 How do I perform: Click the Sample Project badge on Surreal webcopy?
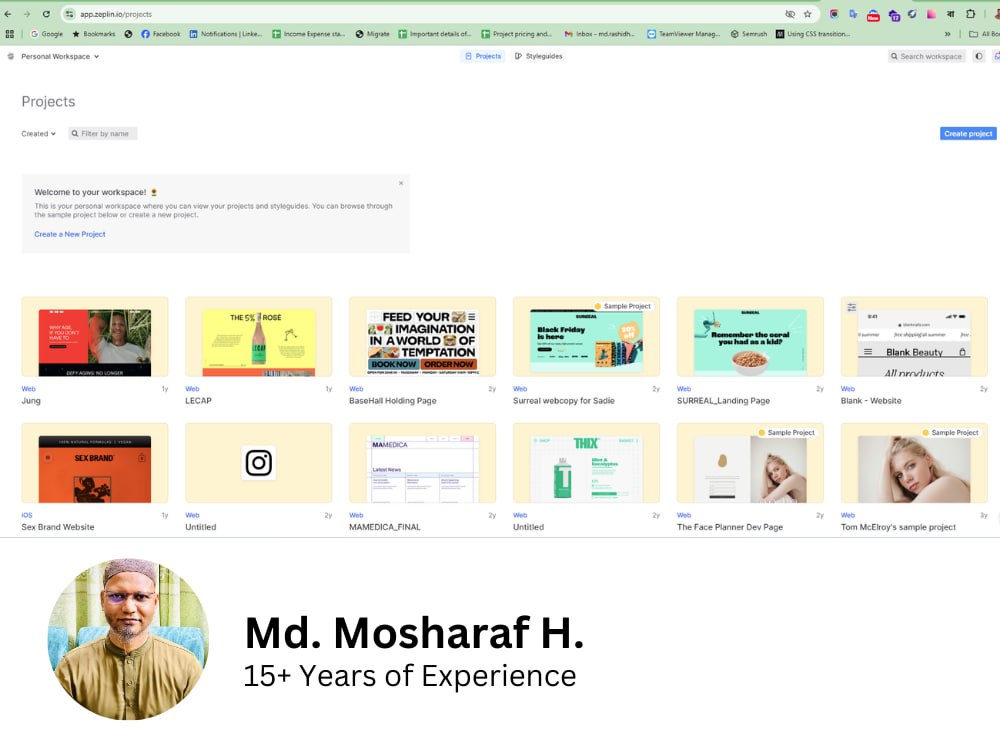[622, 306]
